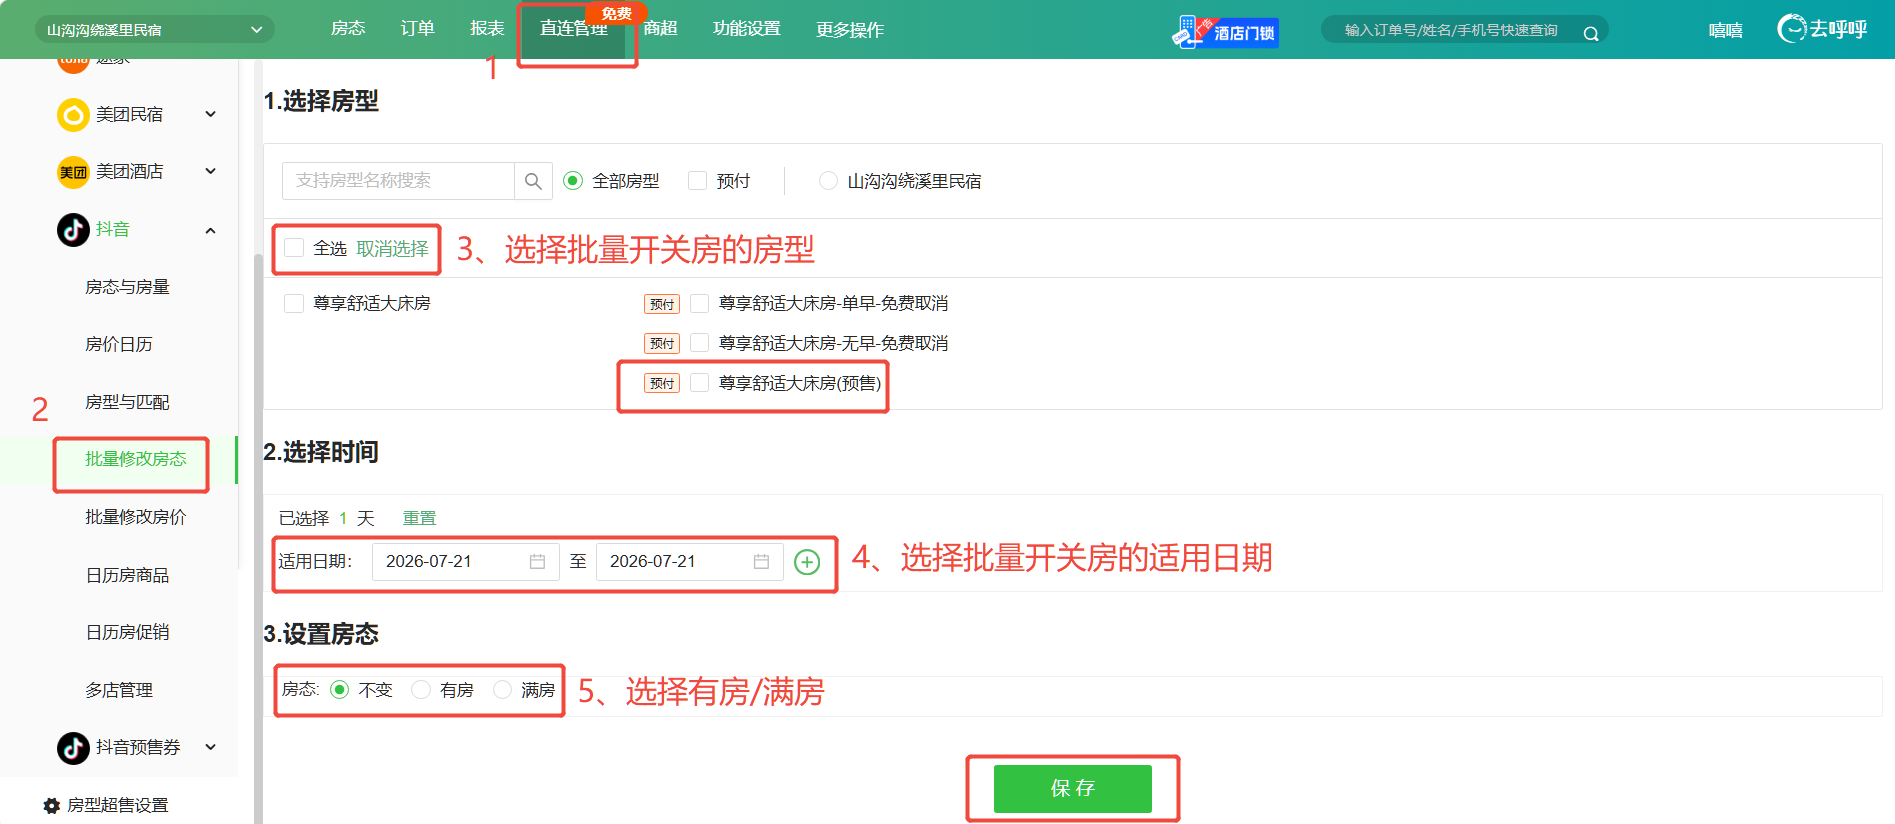Click the gear icon beside 房型超售设置
This screenshot has width=1895, height=824.
click(x=52, y=805)
